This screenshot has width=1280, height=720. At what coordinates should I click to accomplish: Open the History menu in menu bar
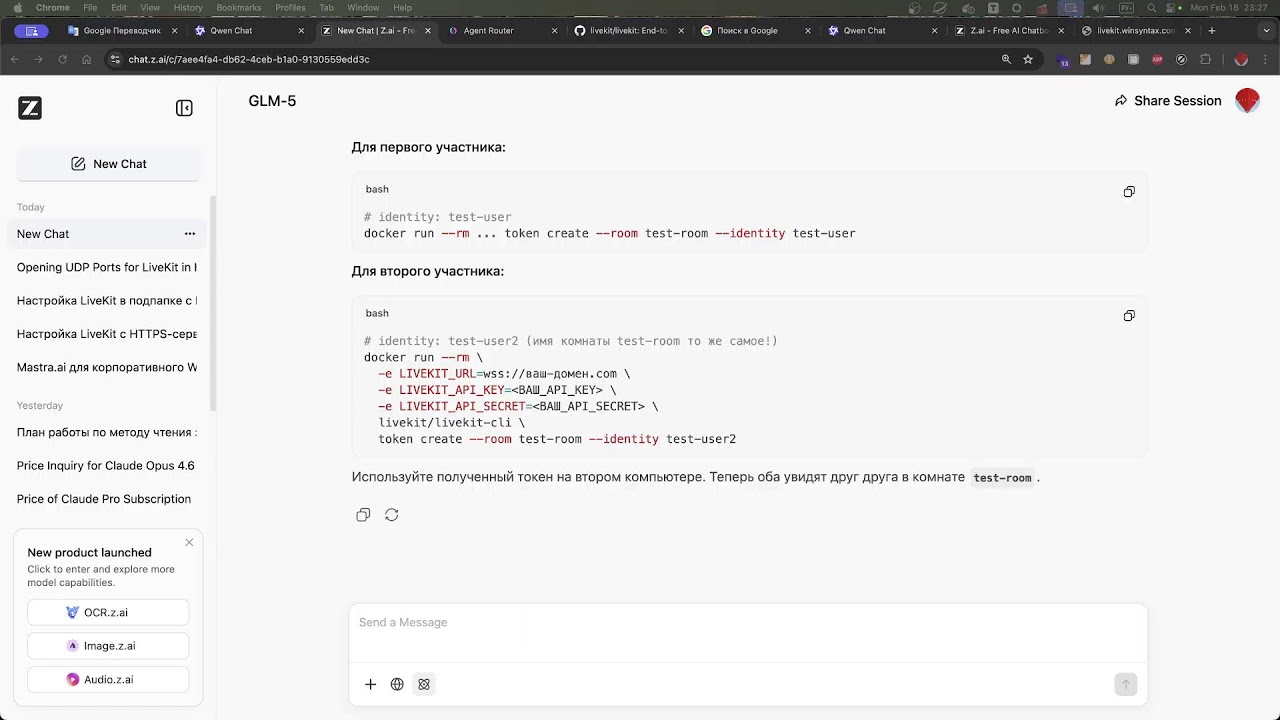[x=188, y=8]
